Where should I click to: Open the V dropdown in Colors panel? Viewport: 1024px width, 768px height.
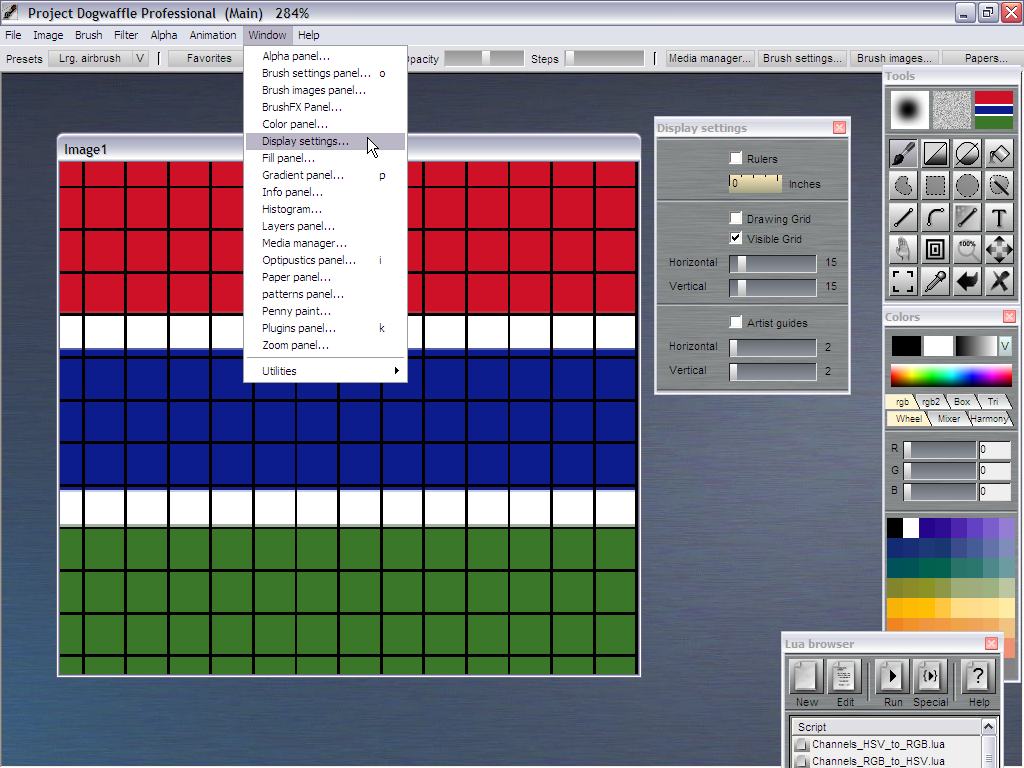1005,346
